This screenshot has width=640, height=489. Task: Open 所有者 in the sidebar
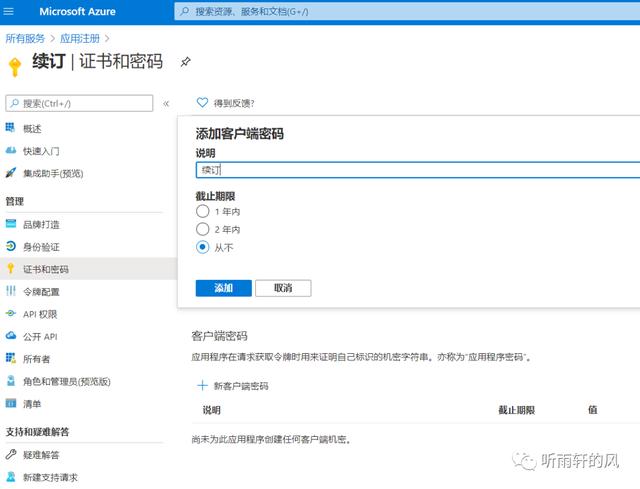(x=36, y=359)
